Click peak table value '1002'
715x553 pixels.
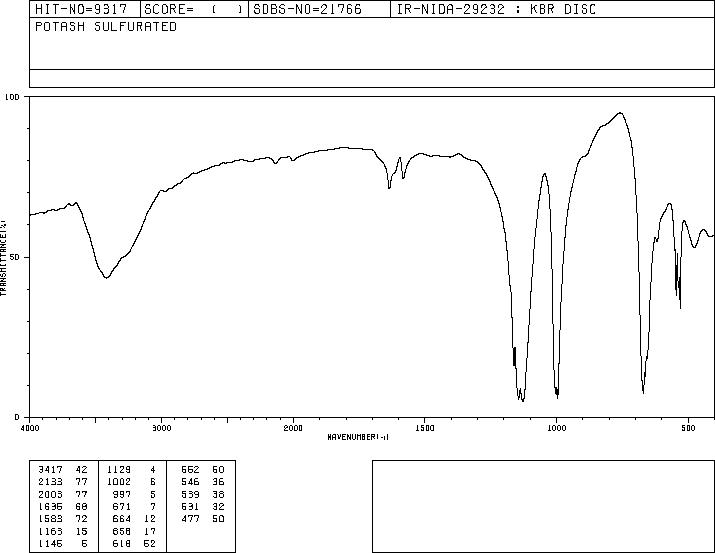[119, 482]
